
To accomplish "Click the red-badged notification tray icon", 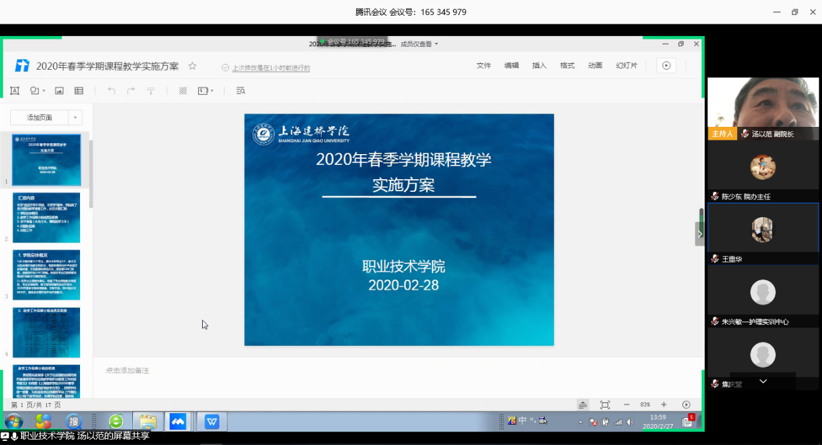I will click(688, 420).
